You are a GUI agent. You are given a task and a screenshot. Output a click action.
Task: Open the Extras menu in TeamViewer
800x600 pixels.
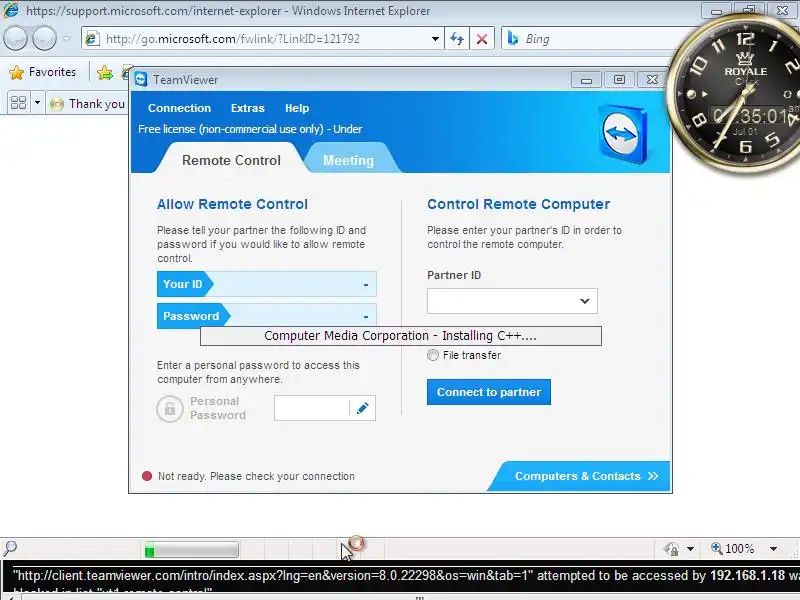click(x=247, y=108)
